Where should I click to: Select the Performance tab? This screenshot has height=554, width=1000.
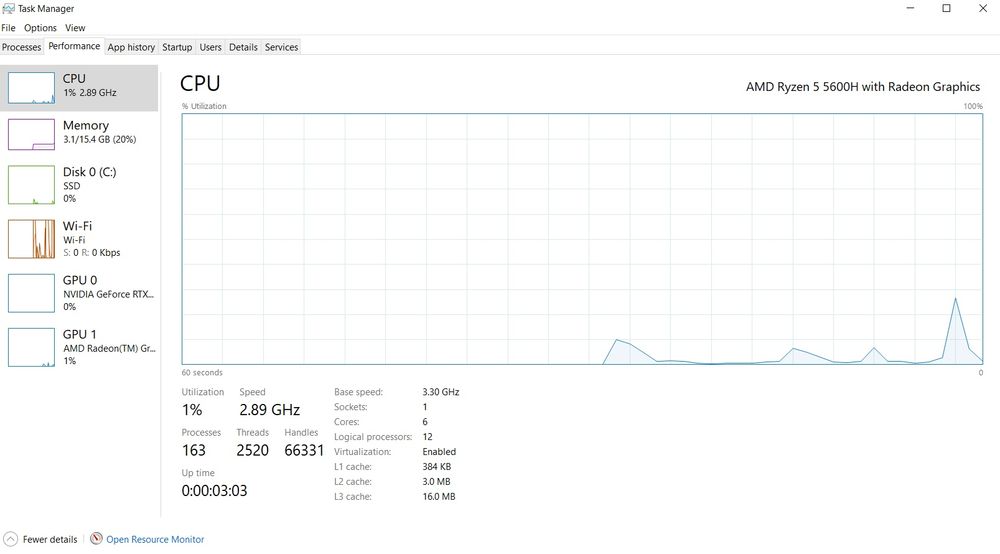(74, 46)
